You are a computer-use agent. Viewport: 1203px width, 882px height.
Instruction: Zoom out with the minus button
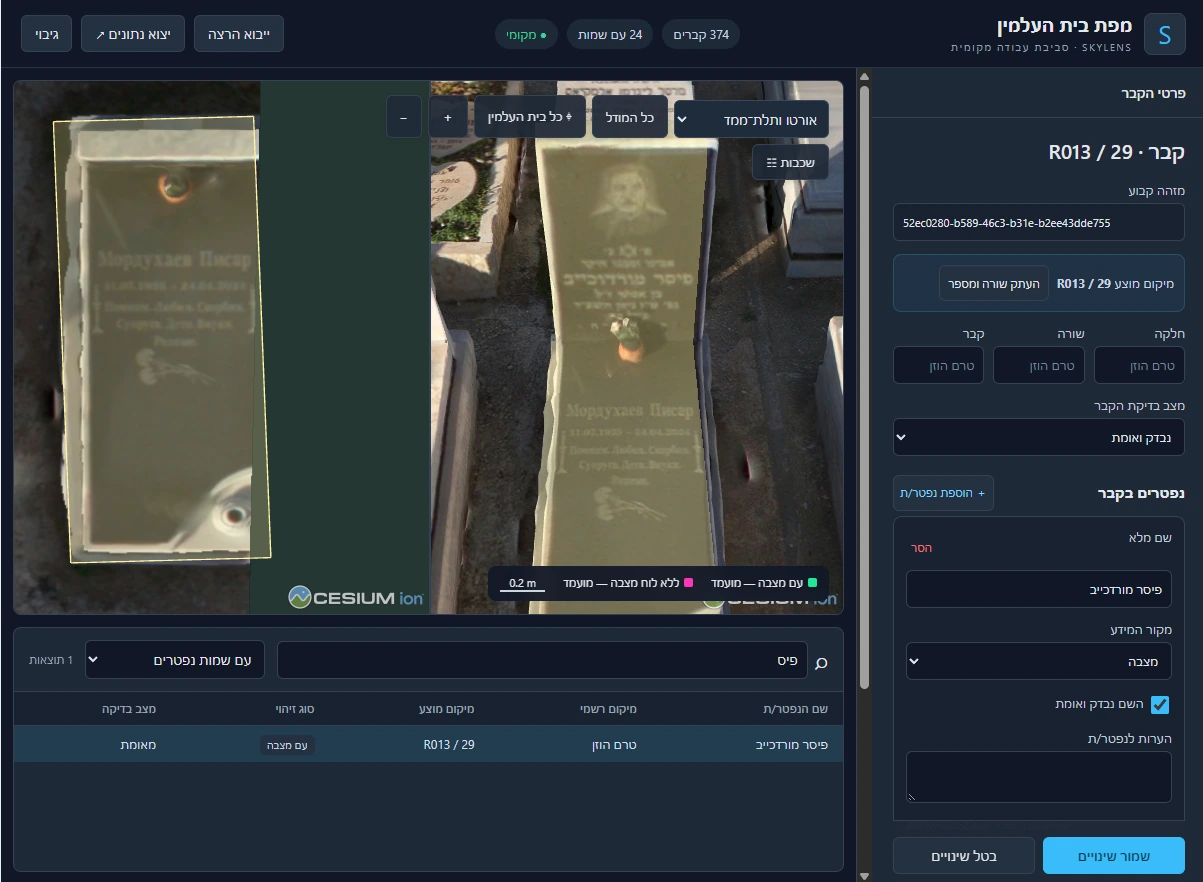pos(403,118)
